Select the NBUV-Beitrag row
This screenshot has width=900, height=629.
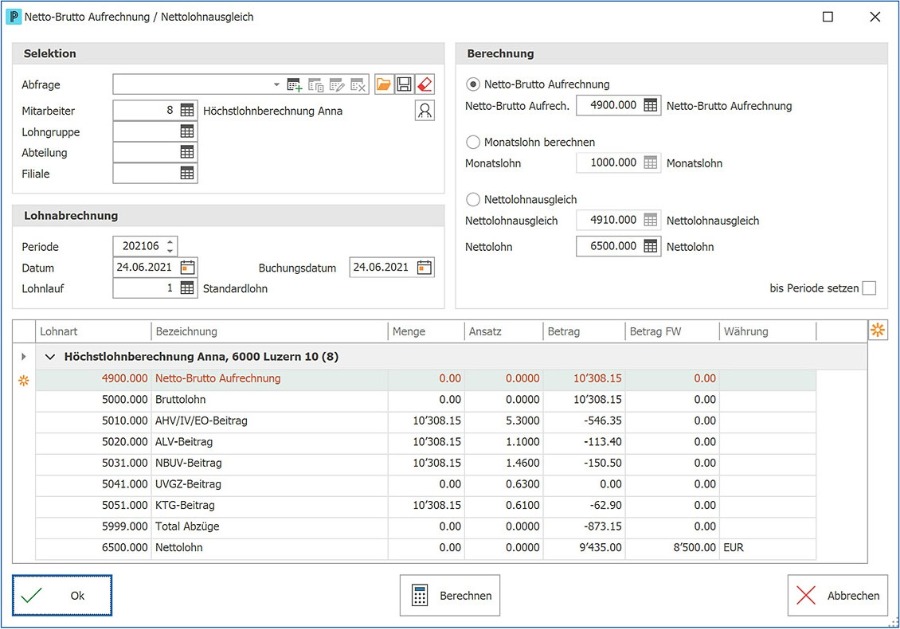(425, 463)
